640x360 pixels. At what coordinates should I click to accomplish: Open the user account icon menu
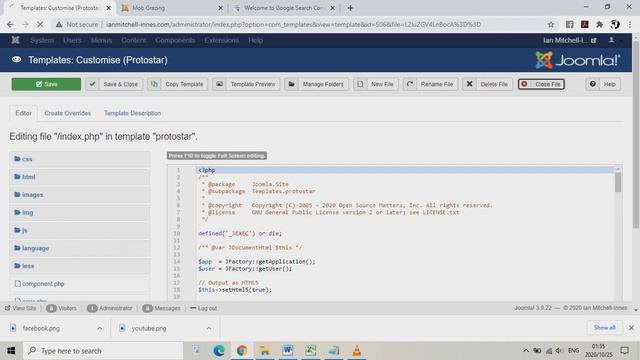coord(611,40)
